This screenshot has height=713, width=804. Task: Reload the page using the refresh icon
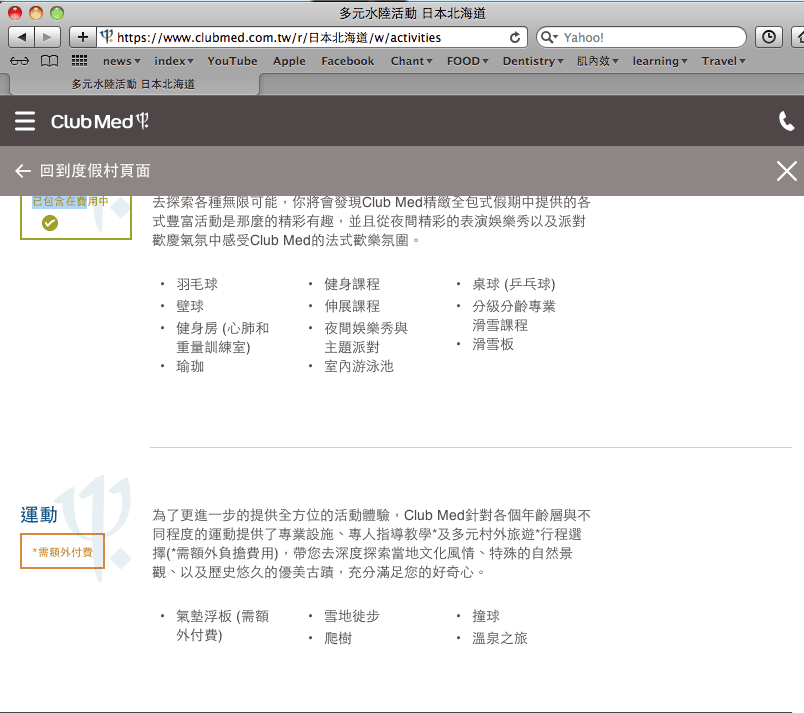click(x=515, y=37)
